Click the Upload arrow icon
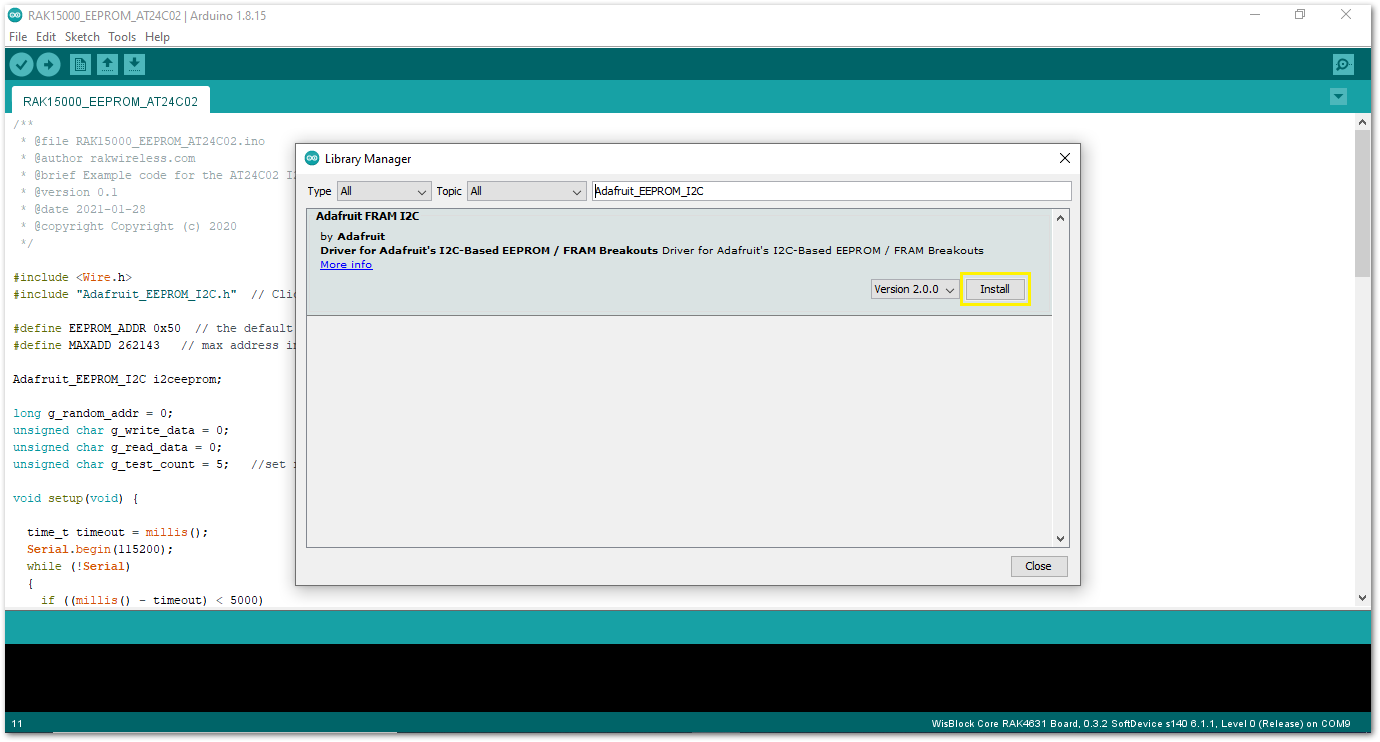Viewport: 1380px width, 742px height. [x=48, y=65]
